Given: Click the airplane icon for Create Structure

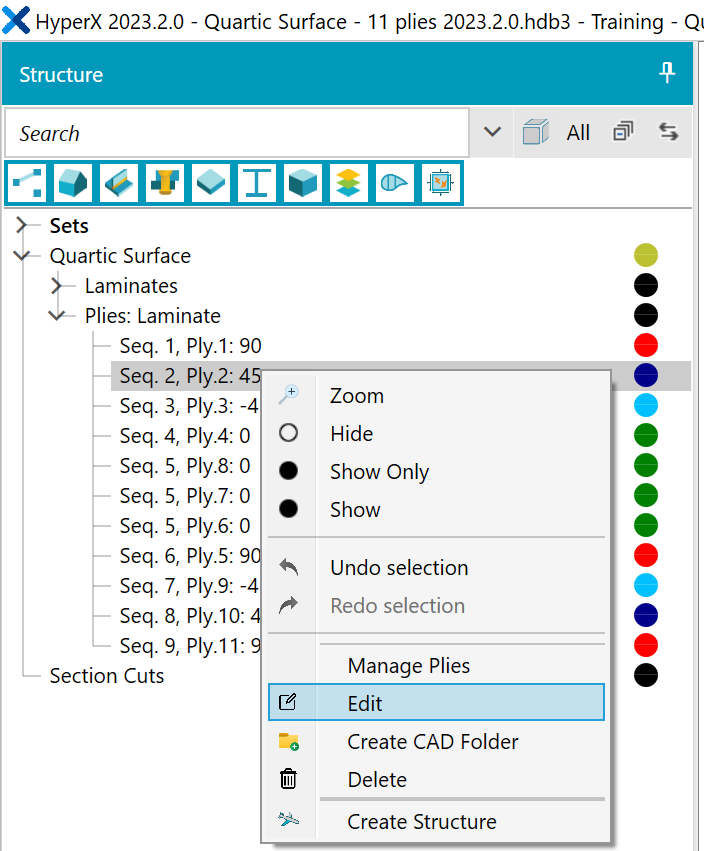Looking at the screenshot, I should pos(288,818).
